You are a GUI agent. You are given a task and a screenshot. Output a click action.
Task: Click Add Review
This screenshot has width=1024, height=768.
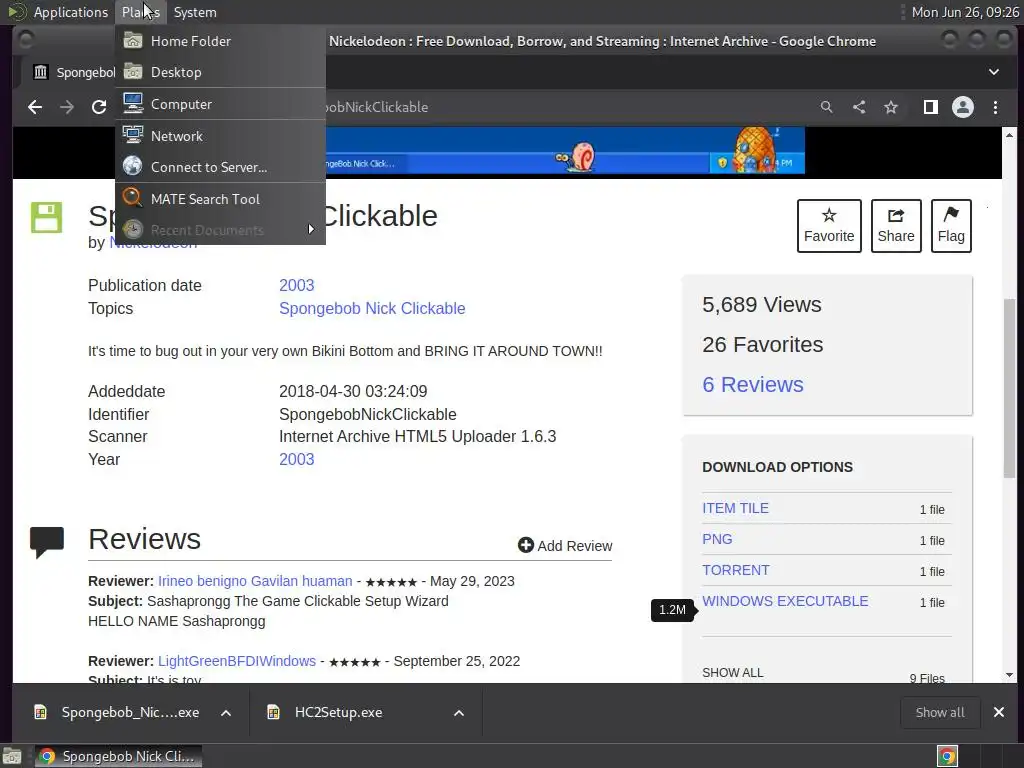(x=565, y=545)
